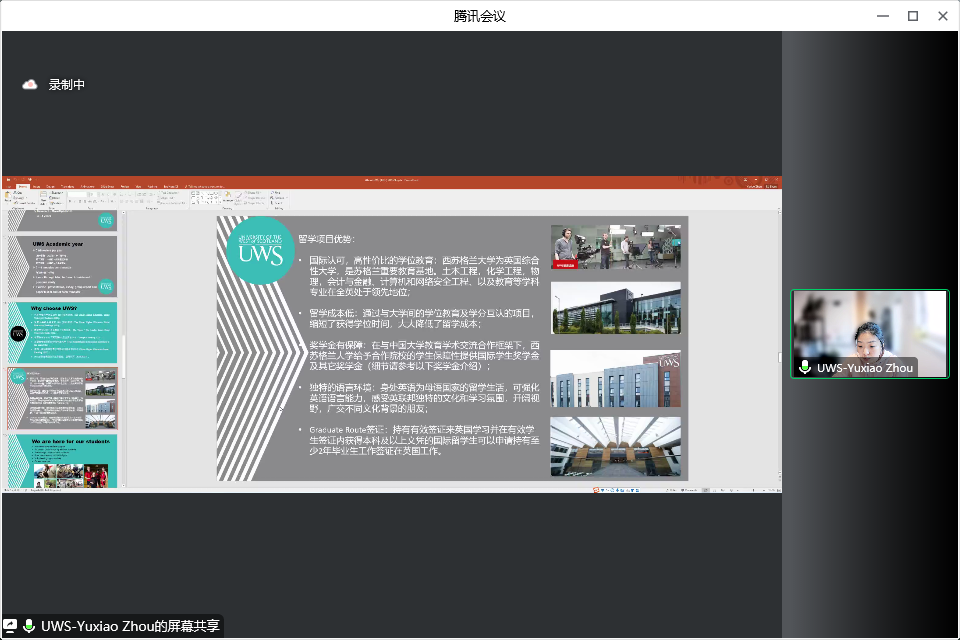This screenshot has width=960, height=640.
Task: Switch to Normal view via status bar icon
Action: click(706, 490)
